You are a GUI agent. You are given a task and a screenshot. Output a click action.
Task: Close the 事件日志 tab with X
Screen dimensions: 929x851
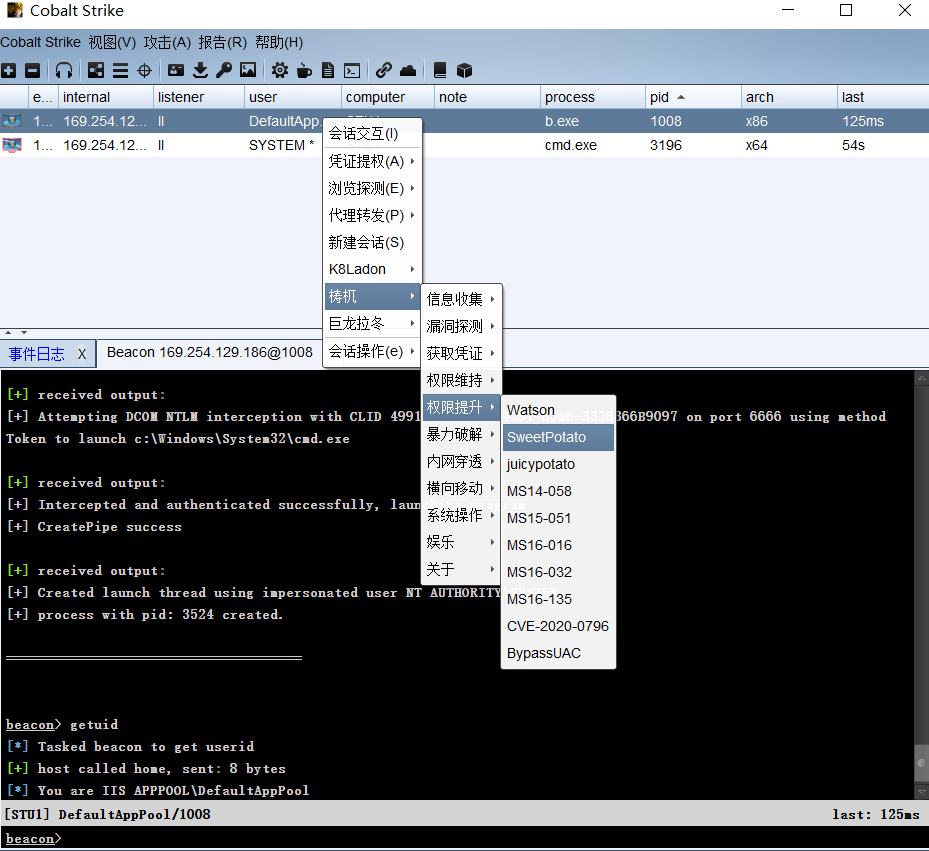tap(82, 354)
